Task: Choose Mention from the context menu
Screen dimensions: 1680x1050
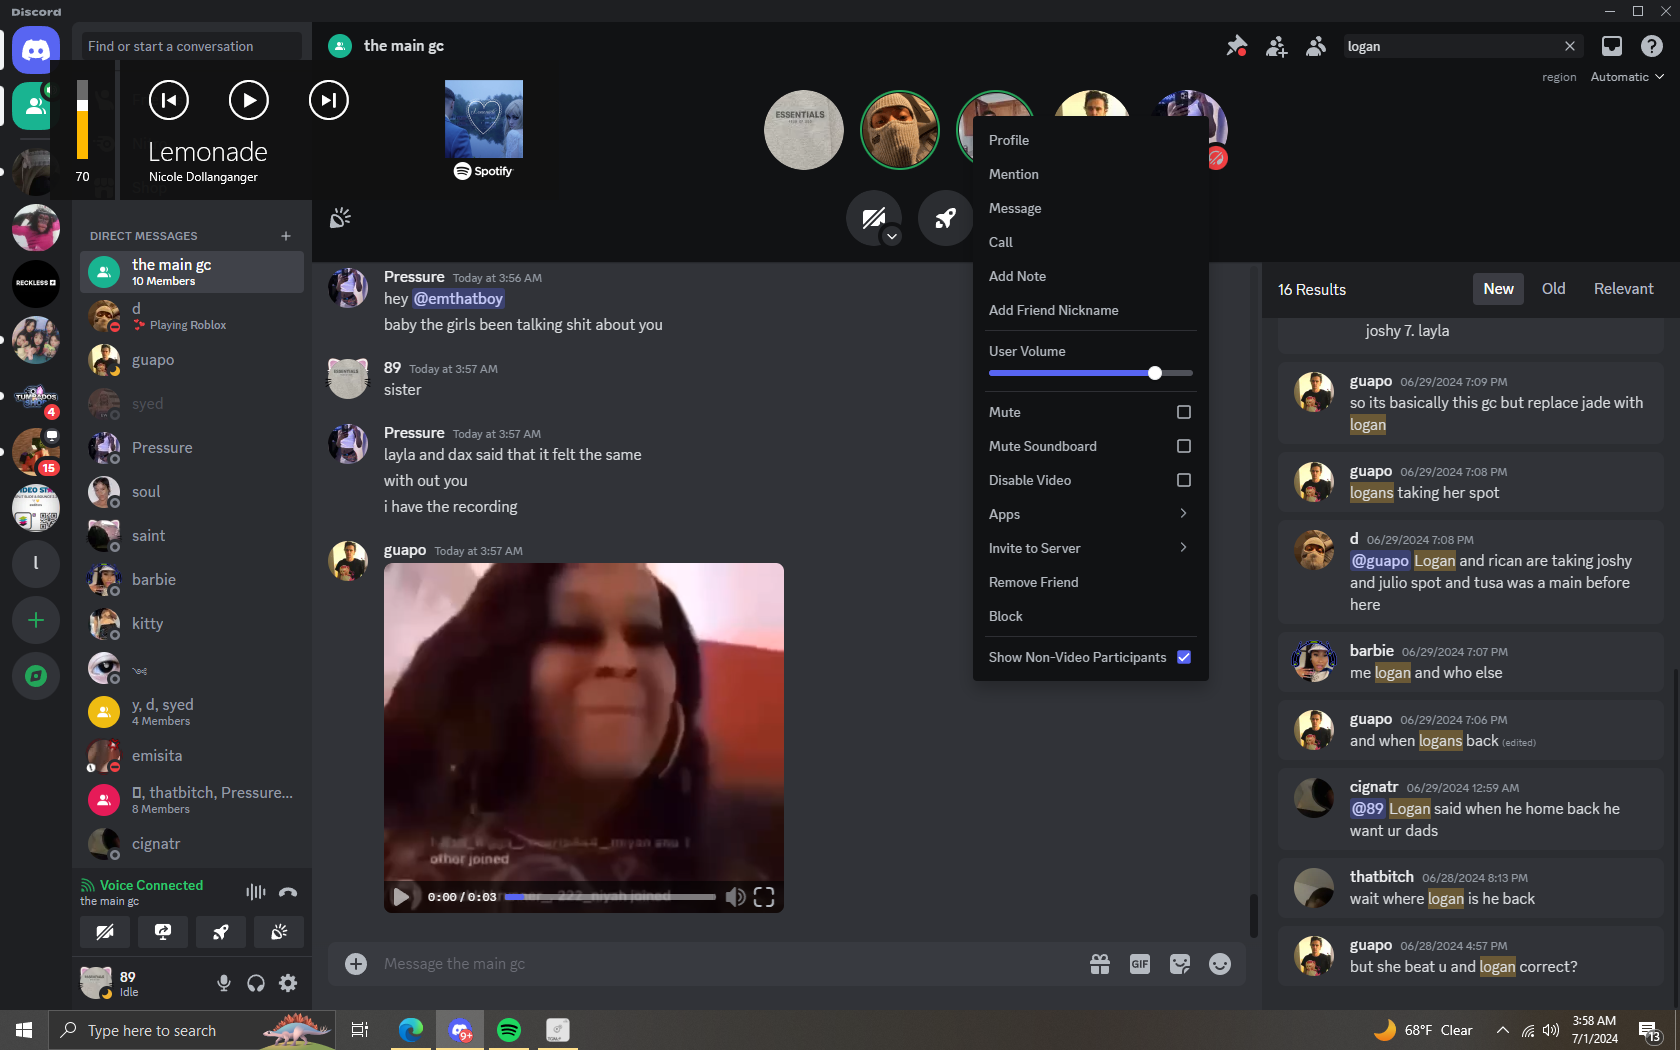Action: coord(1090,174)
